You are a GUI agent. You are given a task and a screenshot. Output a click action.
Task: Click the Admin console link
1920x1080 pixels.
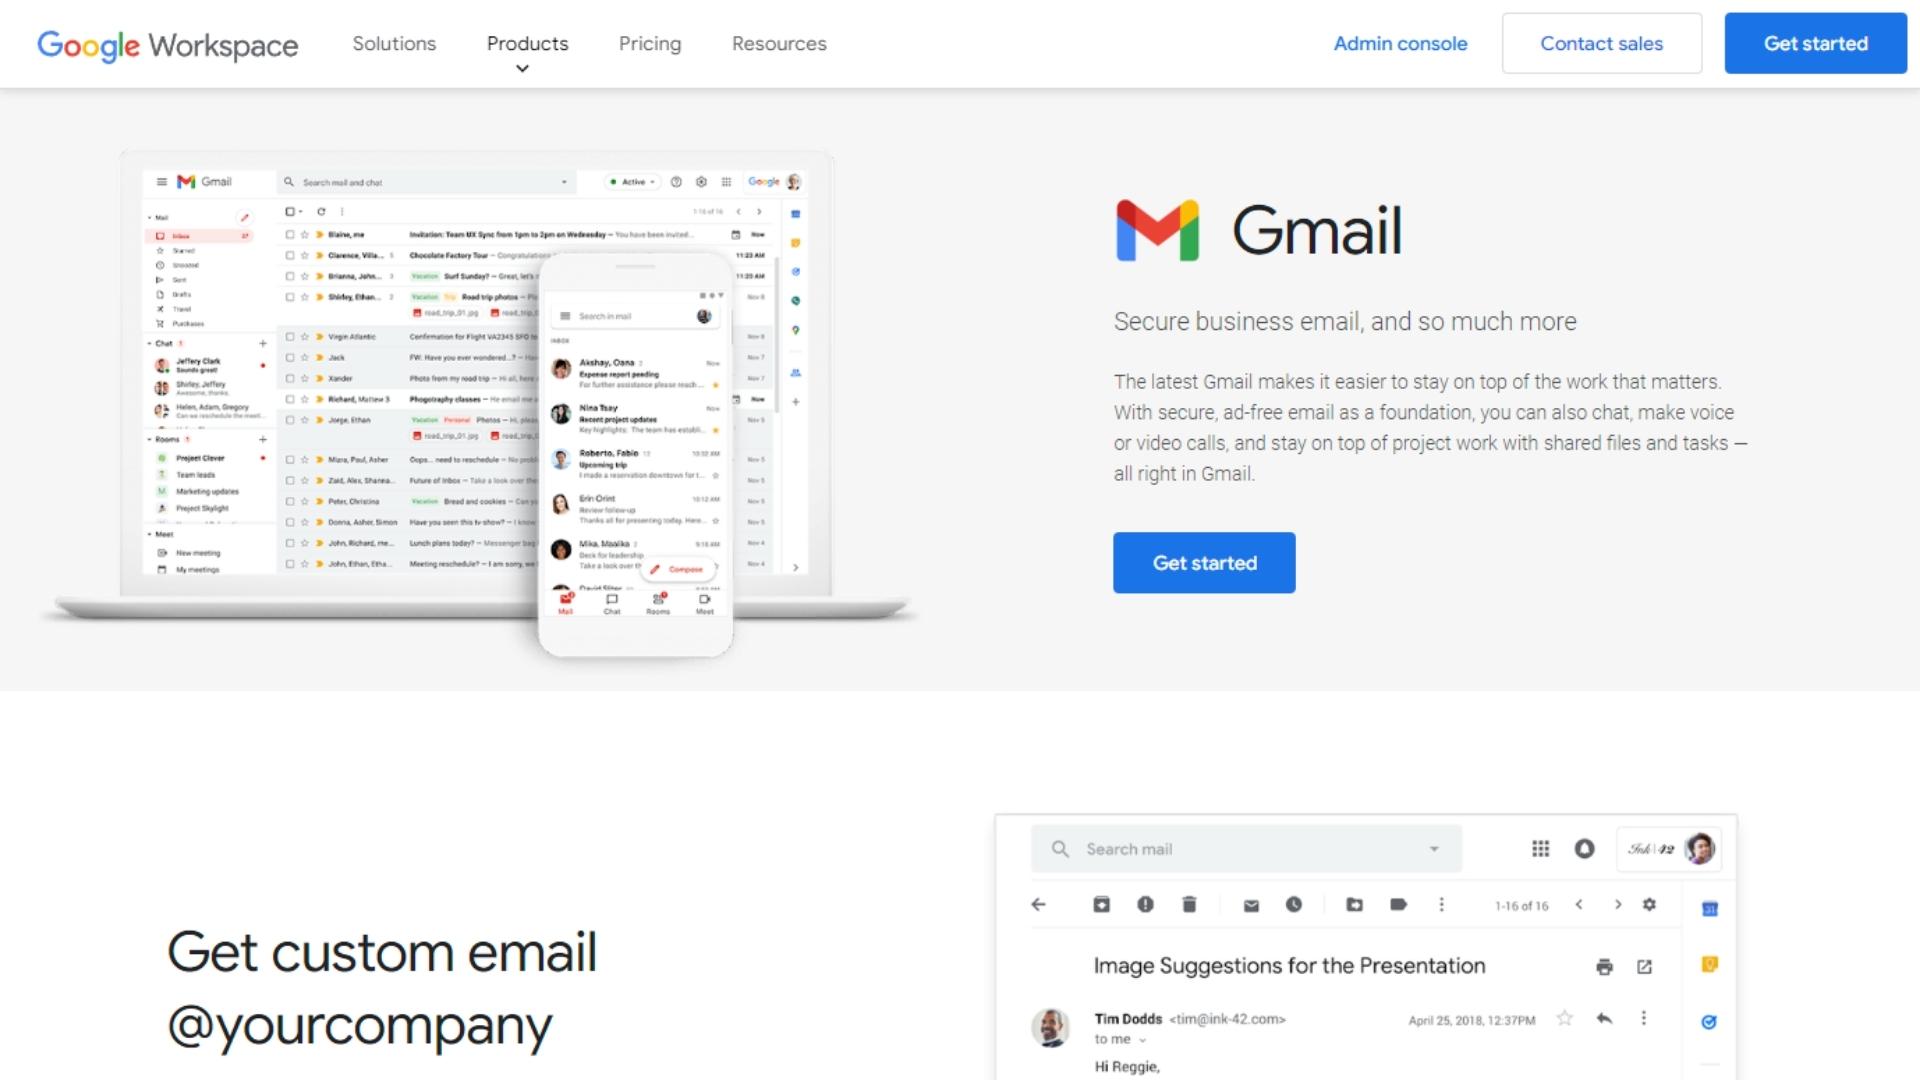(1400, 44)
